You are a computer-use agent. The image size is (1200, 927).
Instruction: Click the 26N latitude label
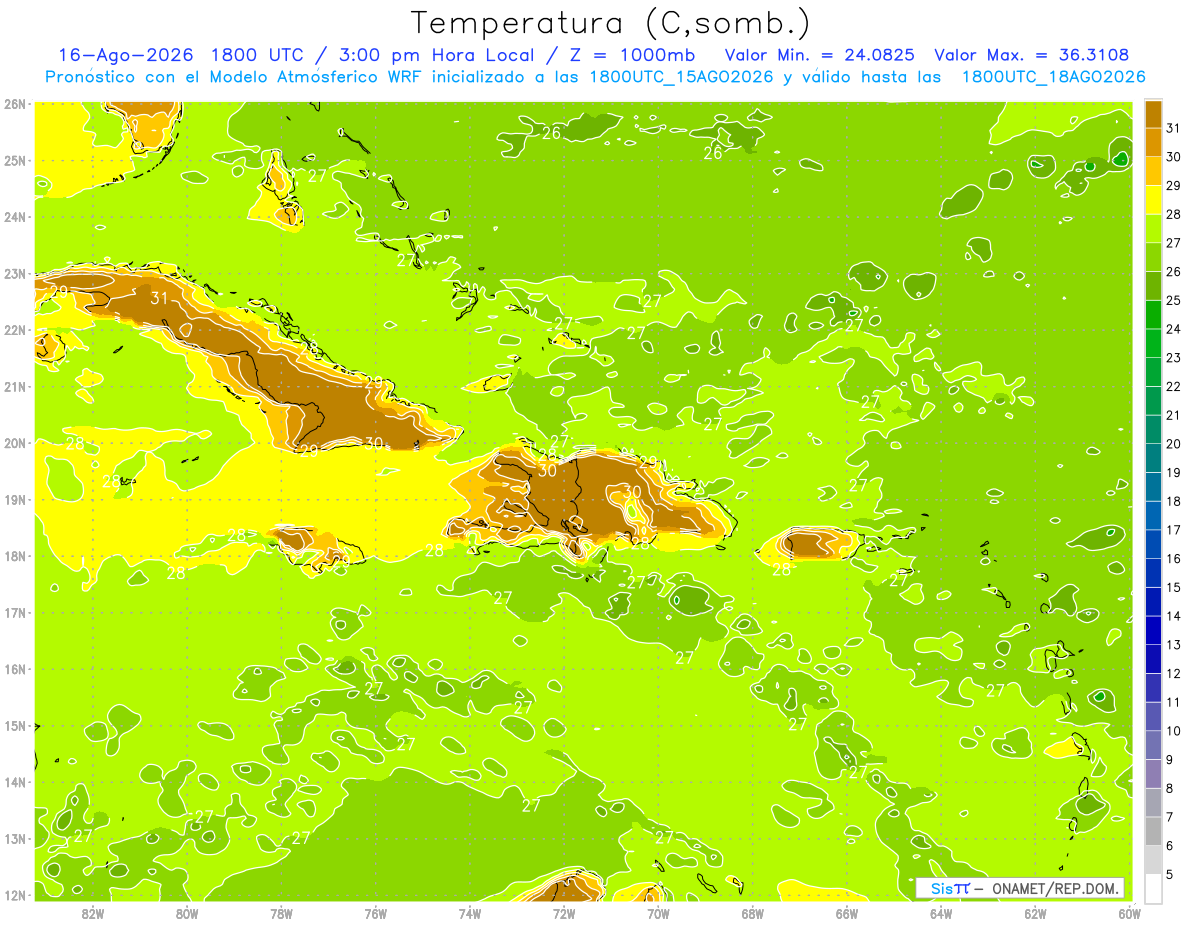[15, 104]
